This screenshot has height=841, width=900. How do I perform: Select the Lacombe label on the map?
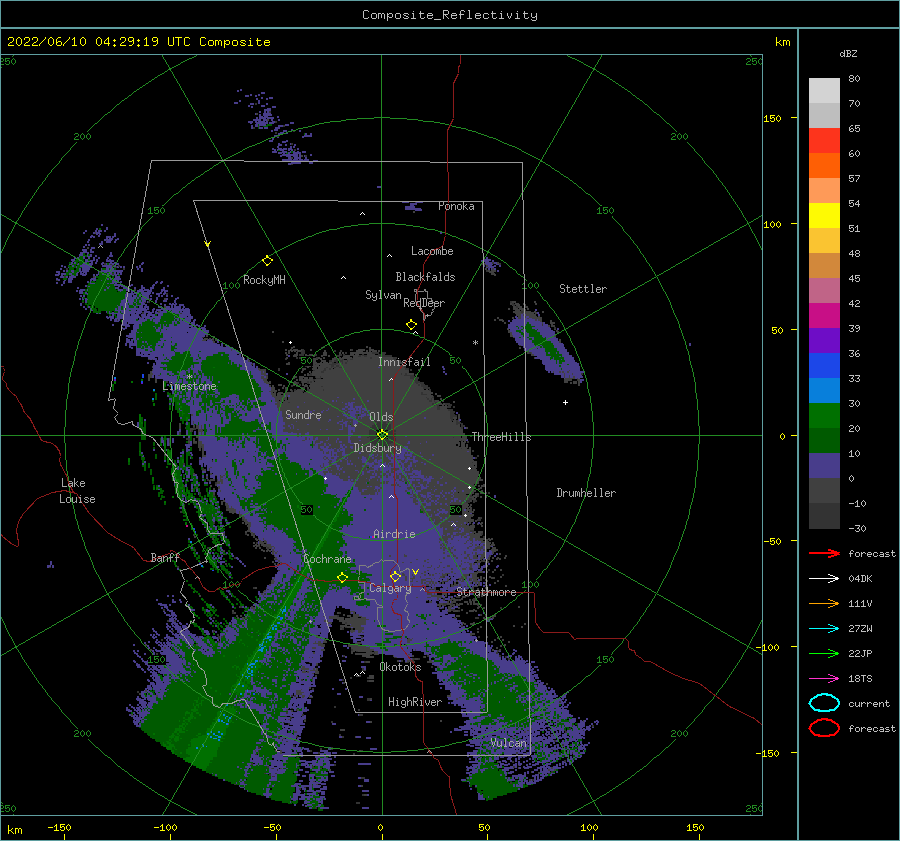coord(432,251)
